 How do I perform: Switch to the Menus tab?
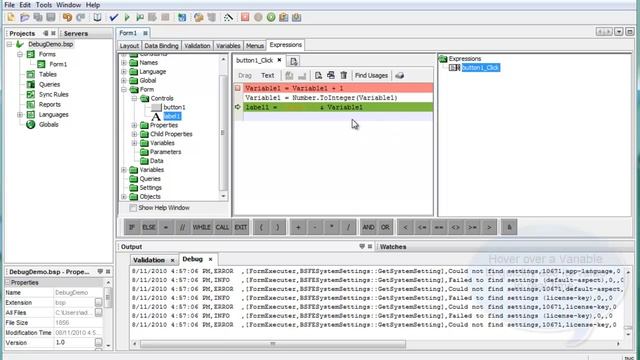point(255,46)
